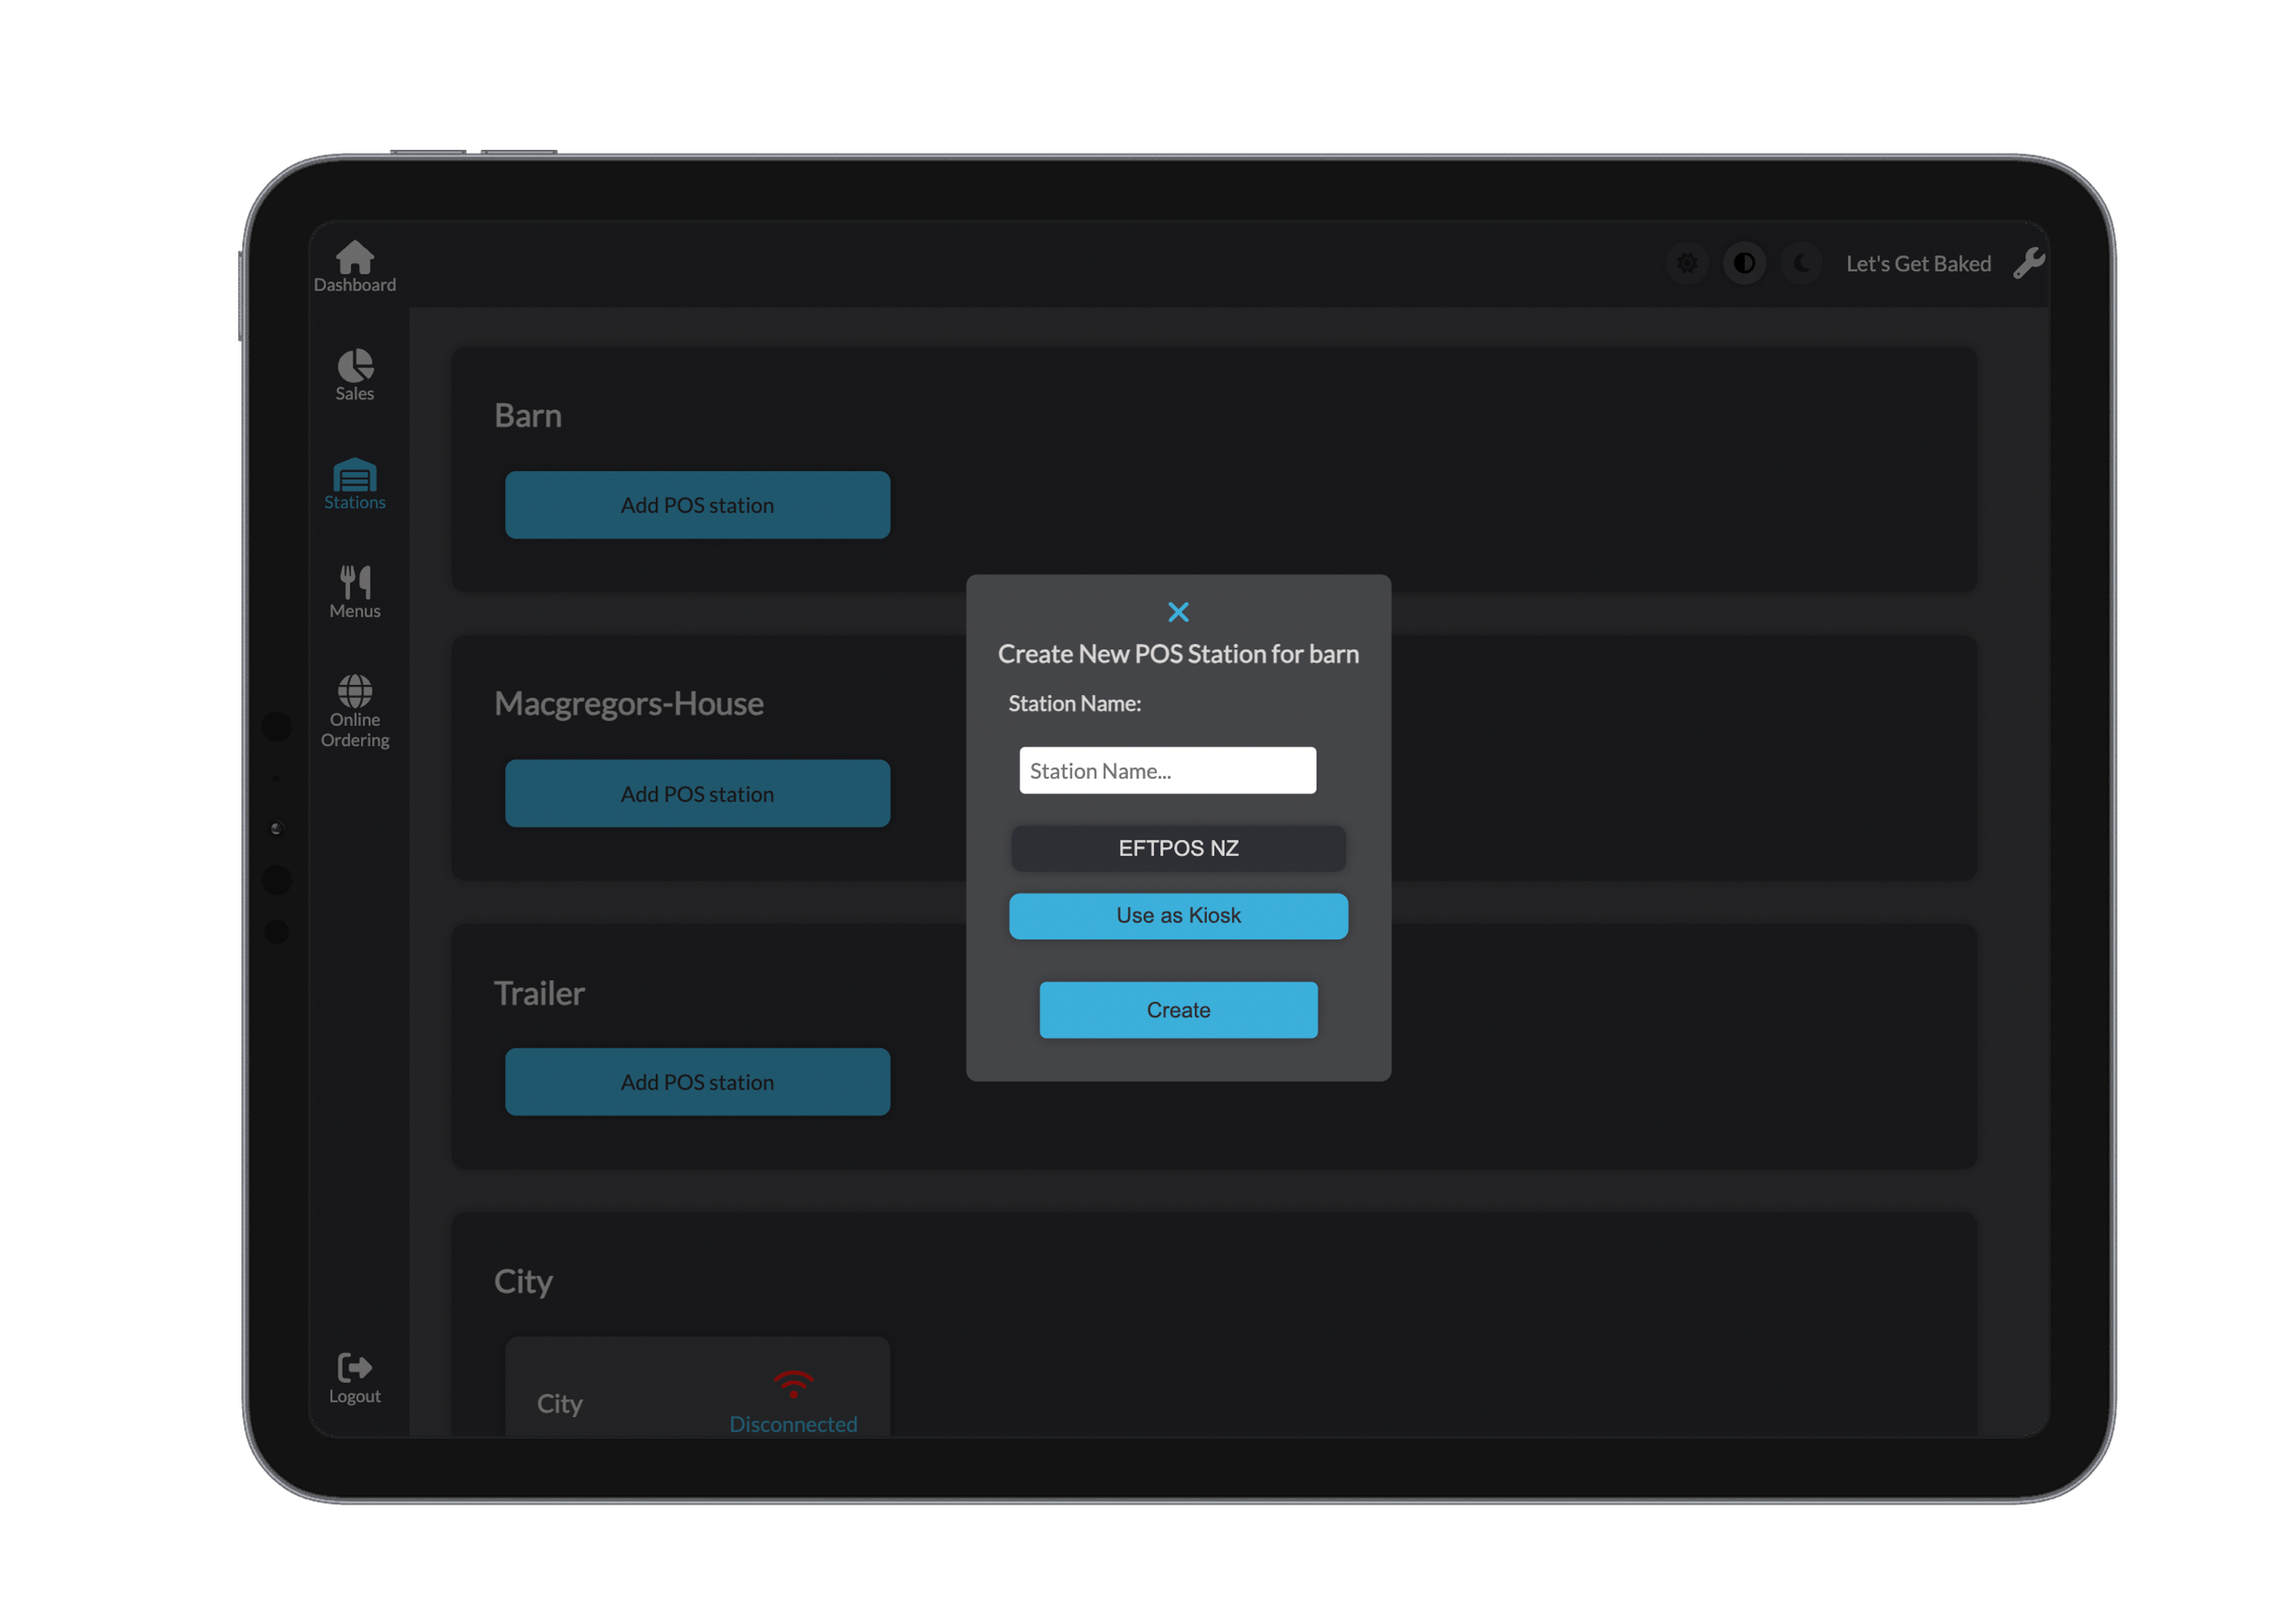Create the new POS station
The width and height of the screenshot is (2296, 1623).
[x=1178, y=1010]
